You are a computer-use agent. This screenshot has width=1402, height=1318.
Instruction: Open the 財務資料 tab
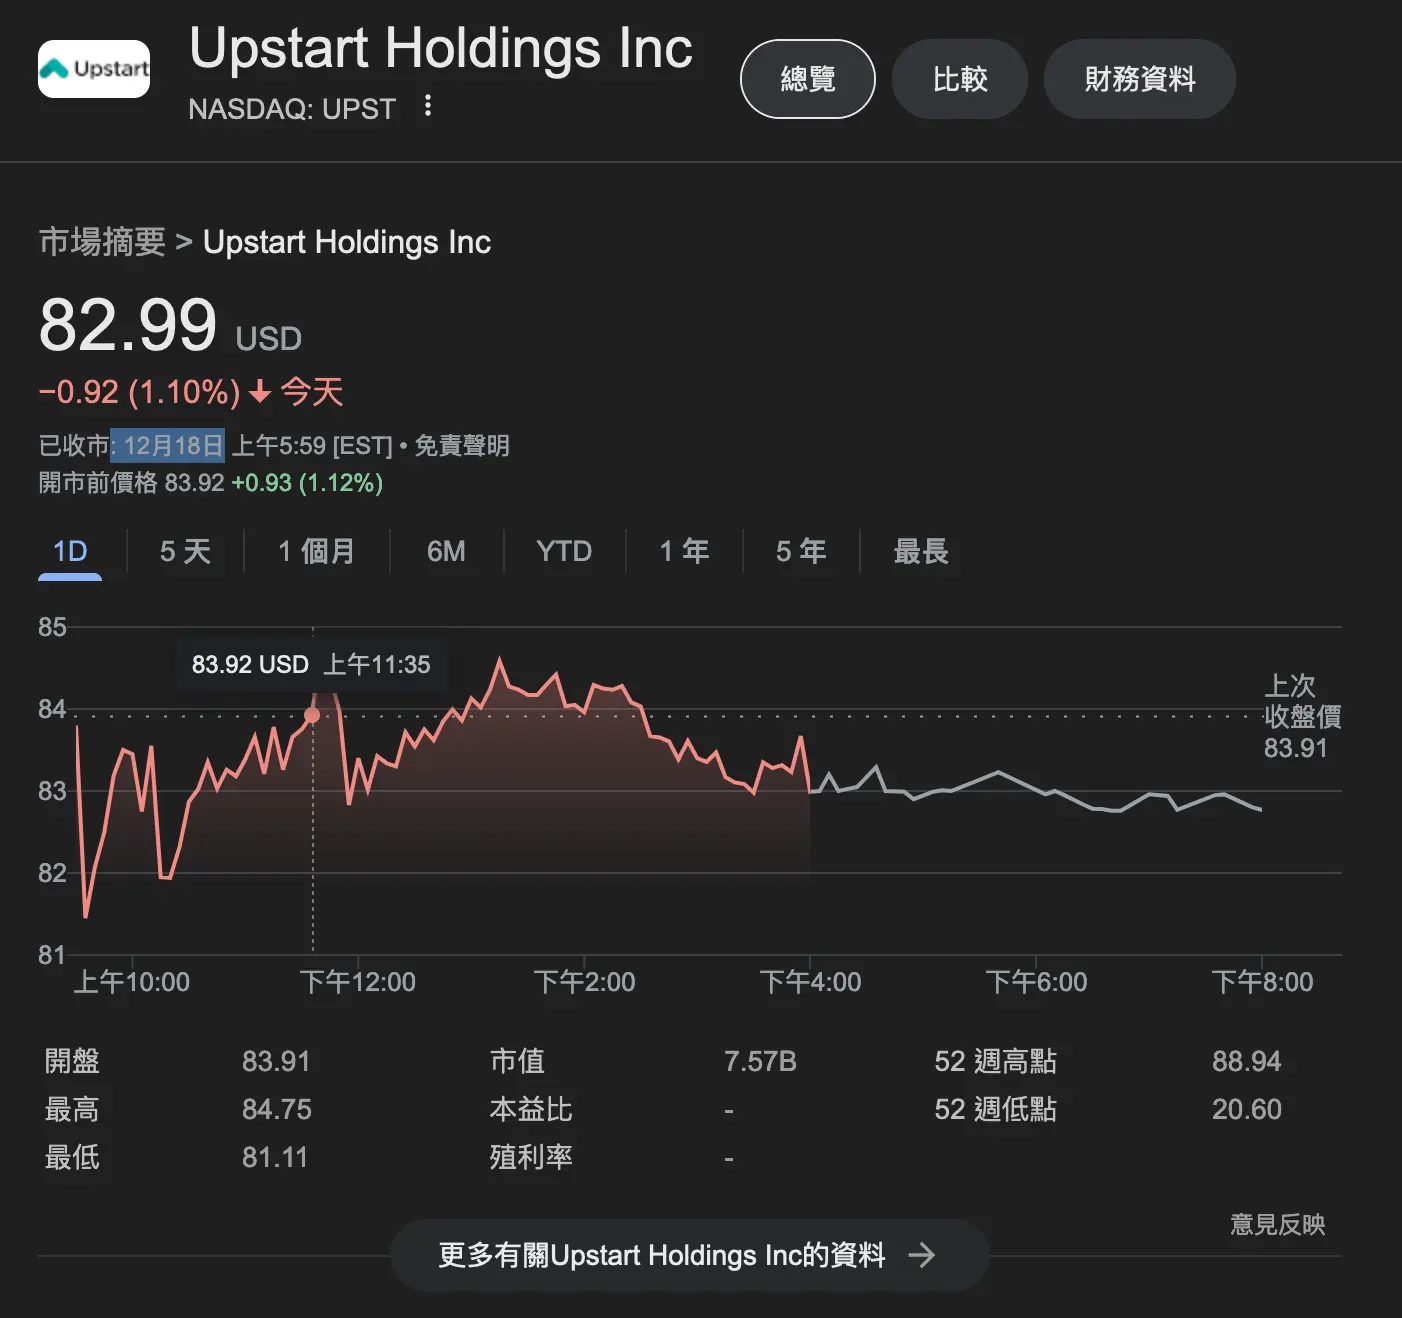[1139, 79]
